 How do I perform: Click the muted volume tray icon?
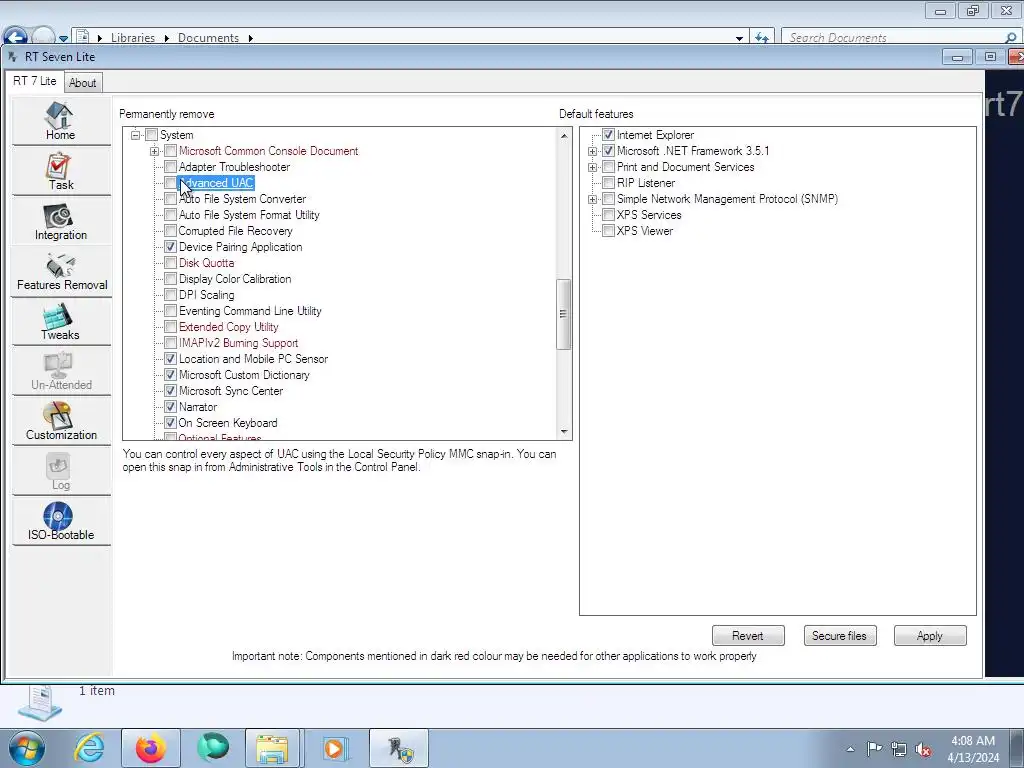tap(923, 749)
